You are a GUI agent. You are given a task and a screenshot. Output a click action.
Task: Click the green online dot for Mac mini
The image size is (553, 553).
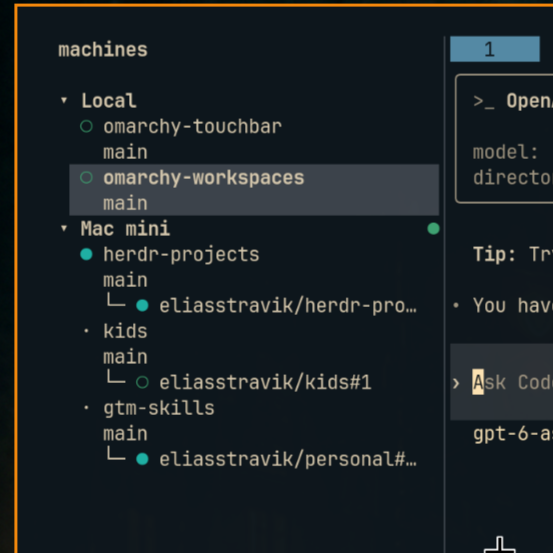pos(433,229)
